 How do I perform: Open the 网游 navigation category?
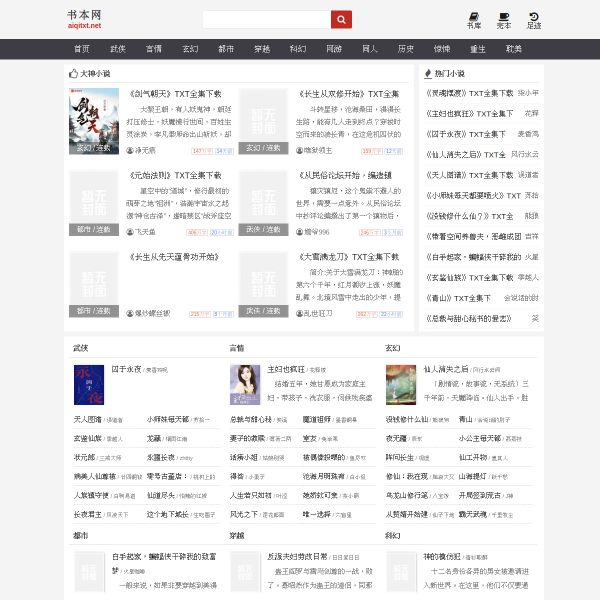334,49
